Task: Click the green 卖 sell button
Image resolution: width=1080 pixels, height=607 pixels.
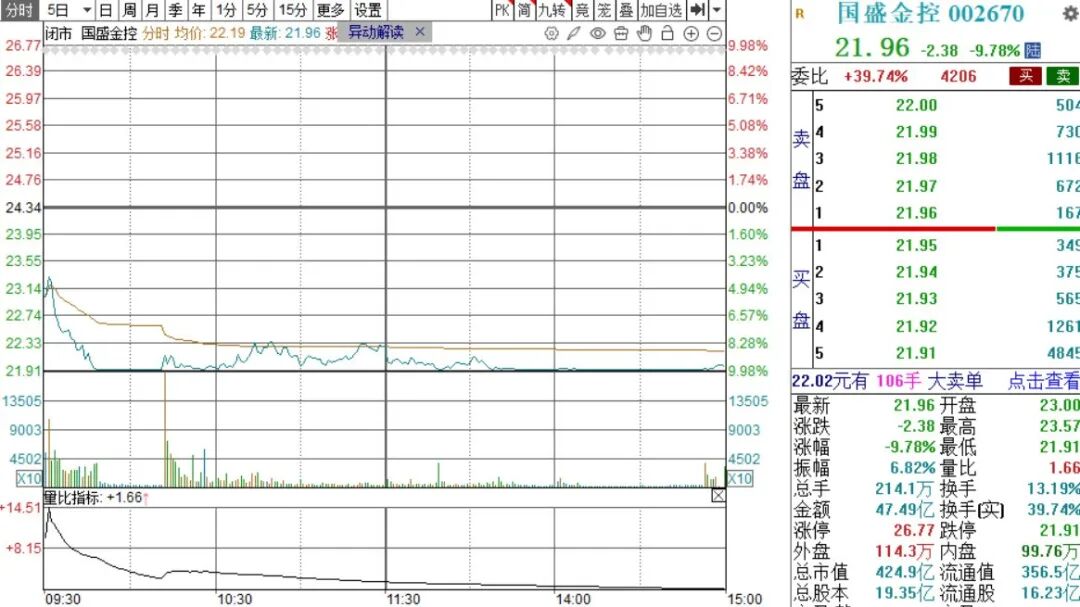Action: 1062,76
